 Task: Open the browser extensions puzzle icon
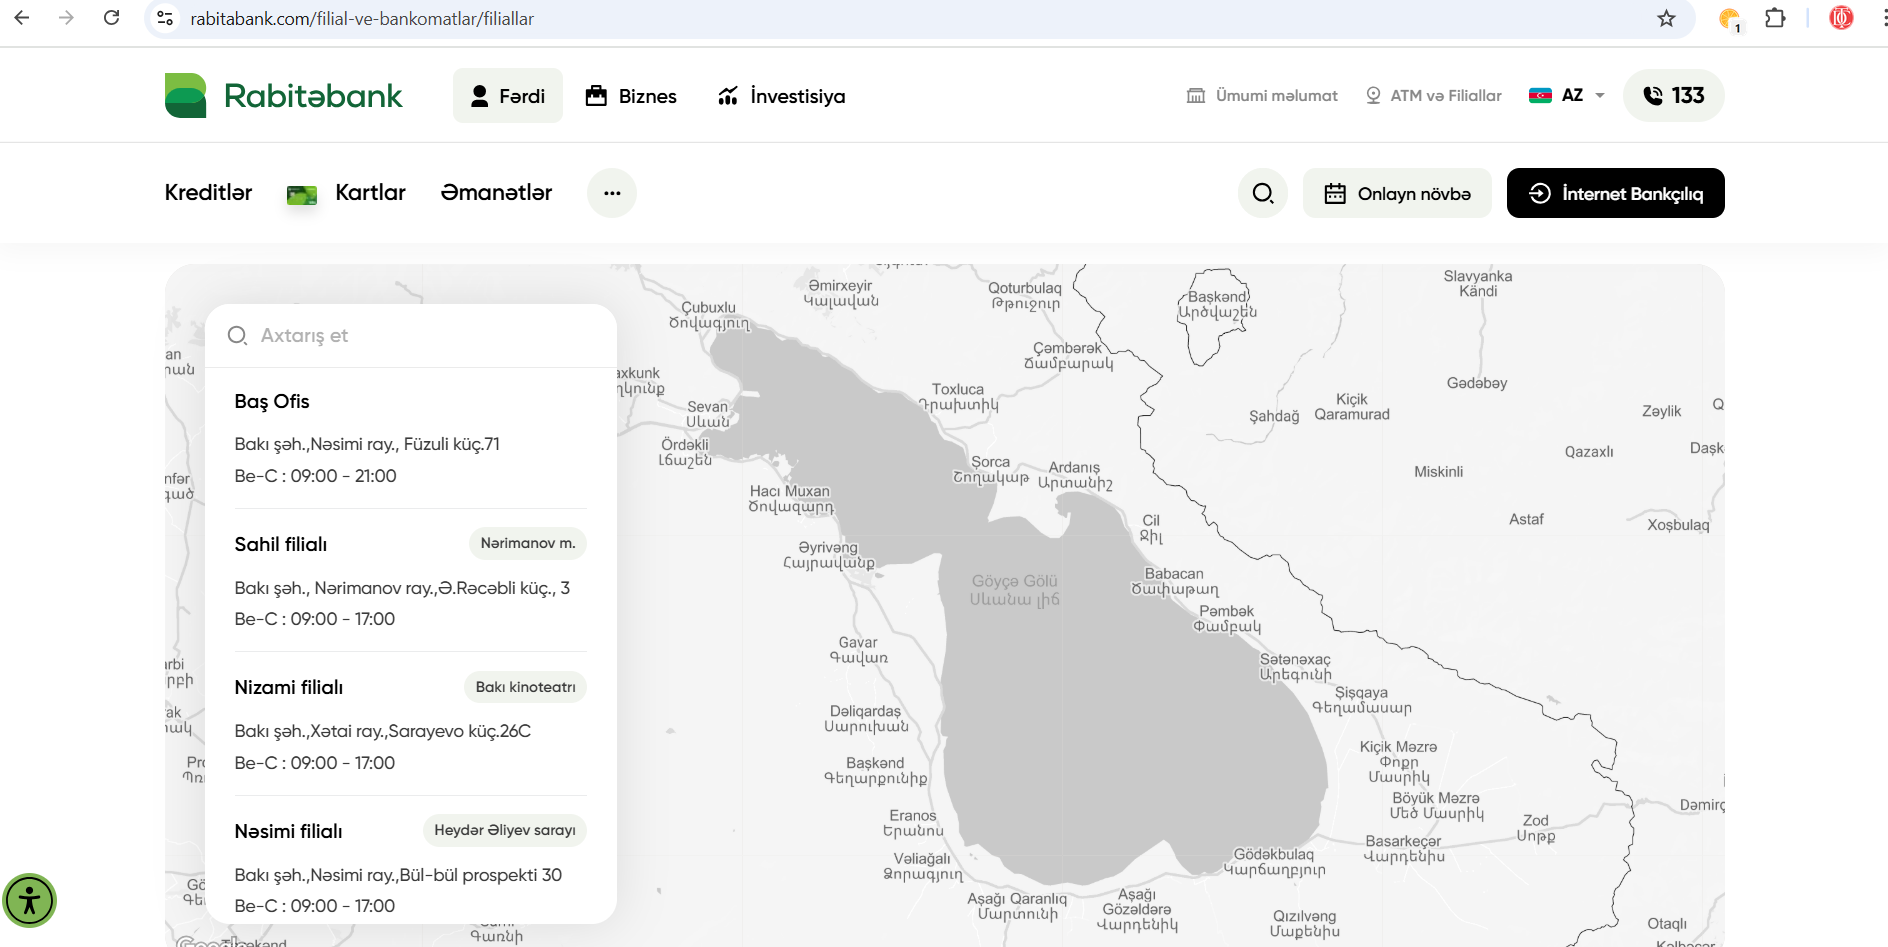(x=1775, y=19)
